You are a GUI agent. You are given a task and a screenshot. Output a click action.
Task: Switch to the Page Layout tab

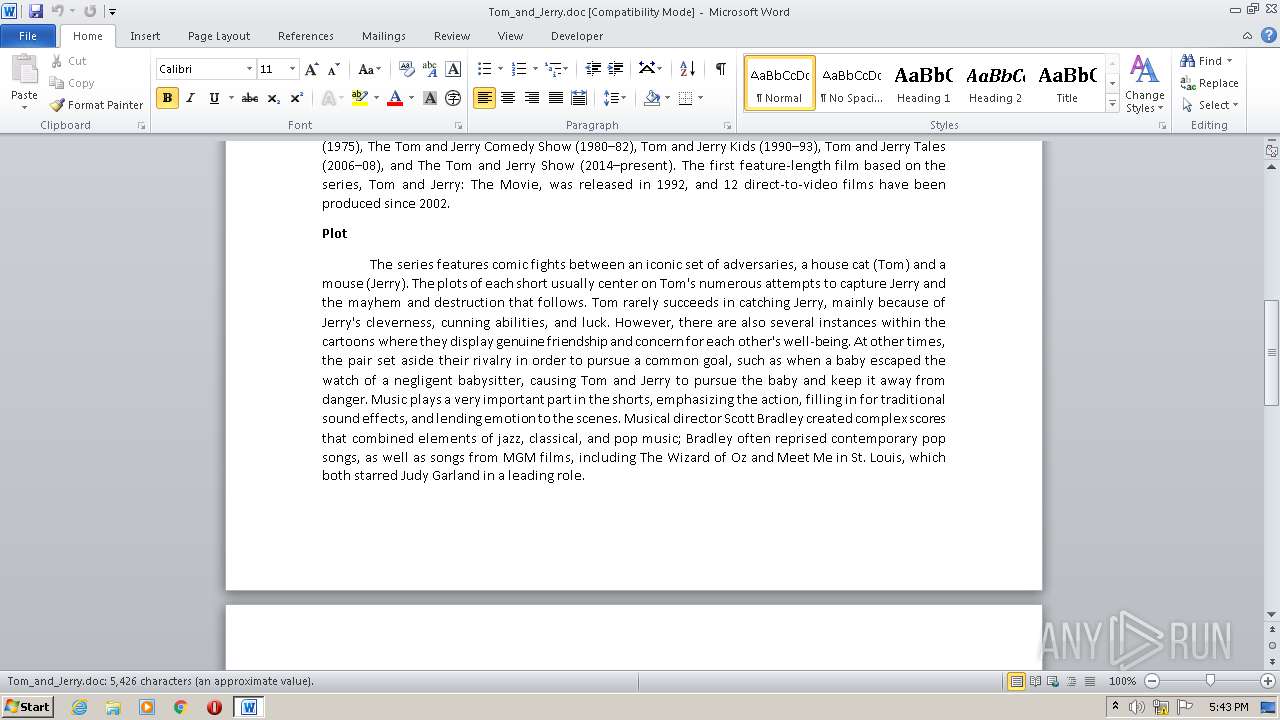click(219, 36)
